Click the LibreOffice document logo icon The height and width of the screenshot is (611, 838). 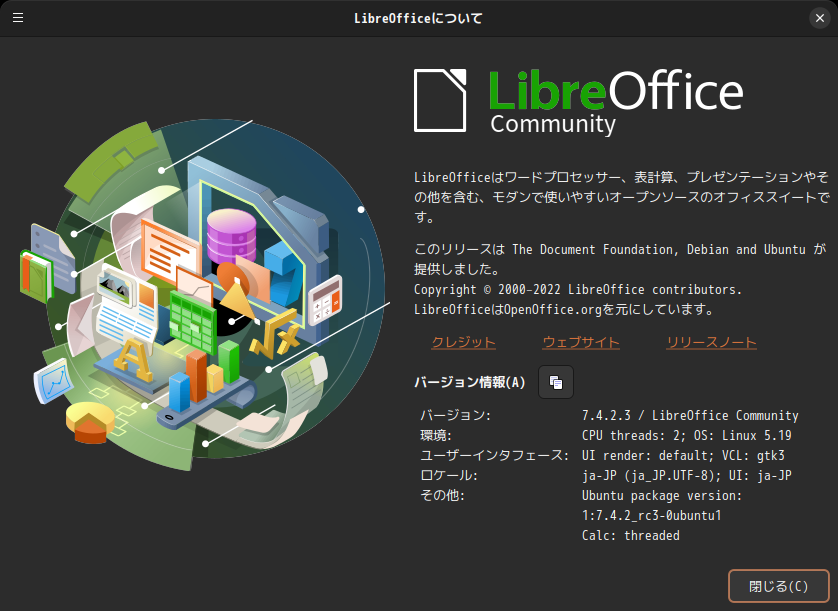tap(440, 100)
